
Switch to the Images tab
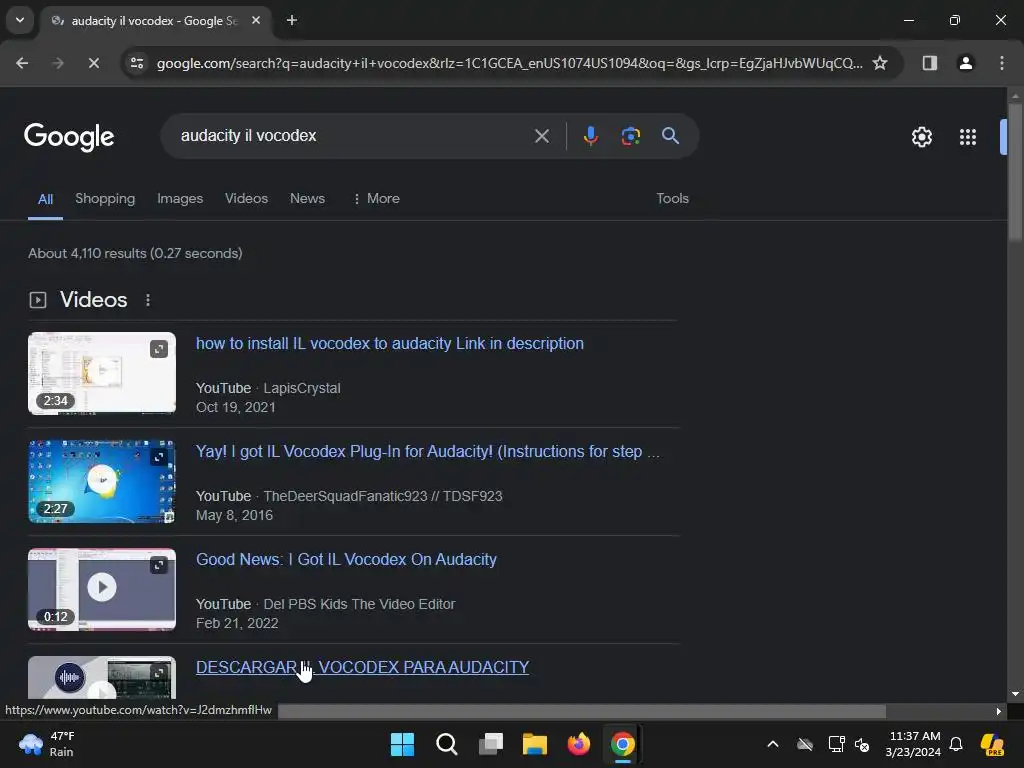(180, 199)
